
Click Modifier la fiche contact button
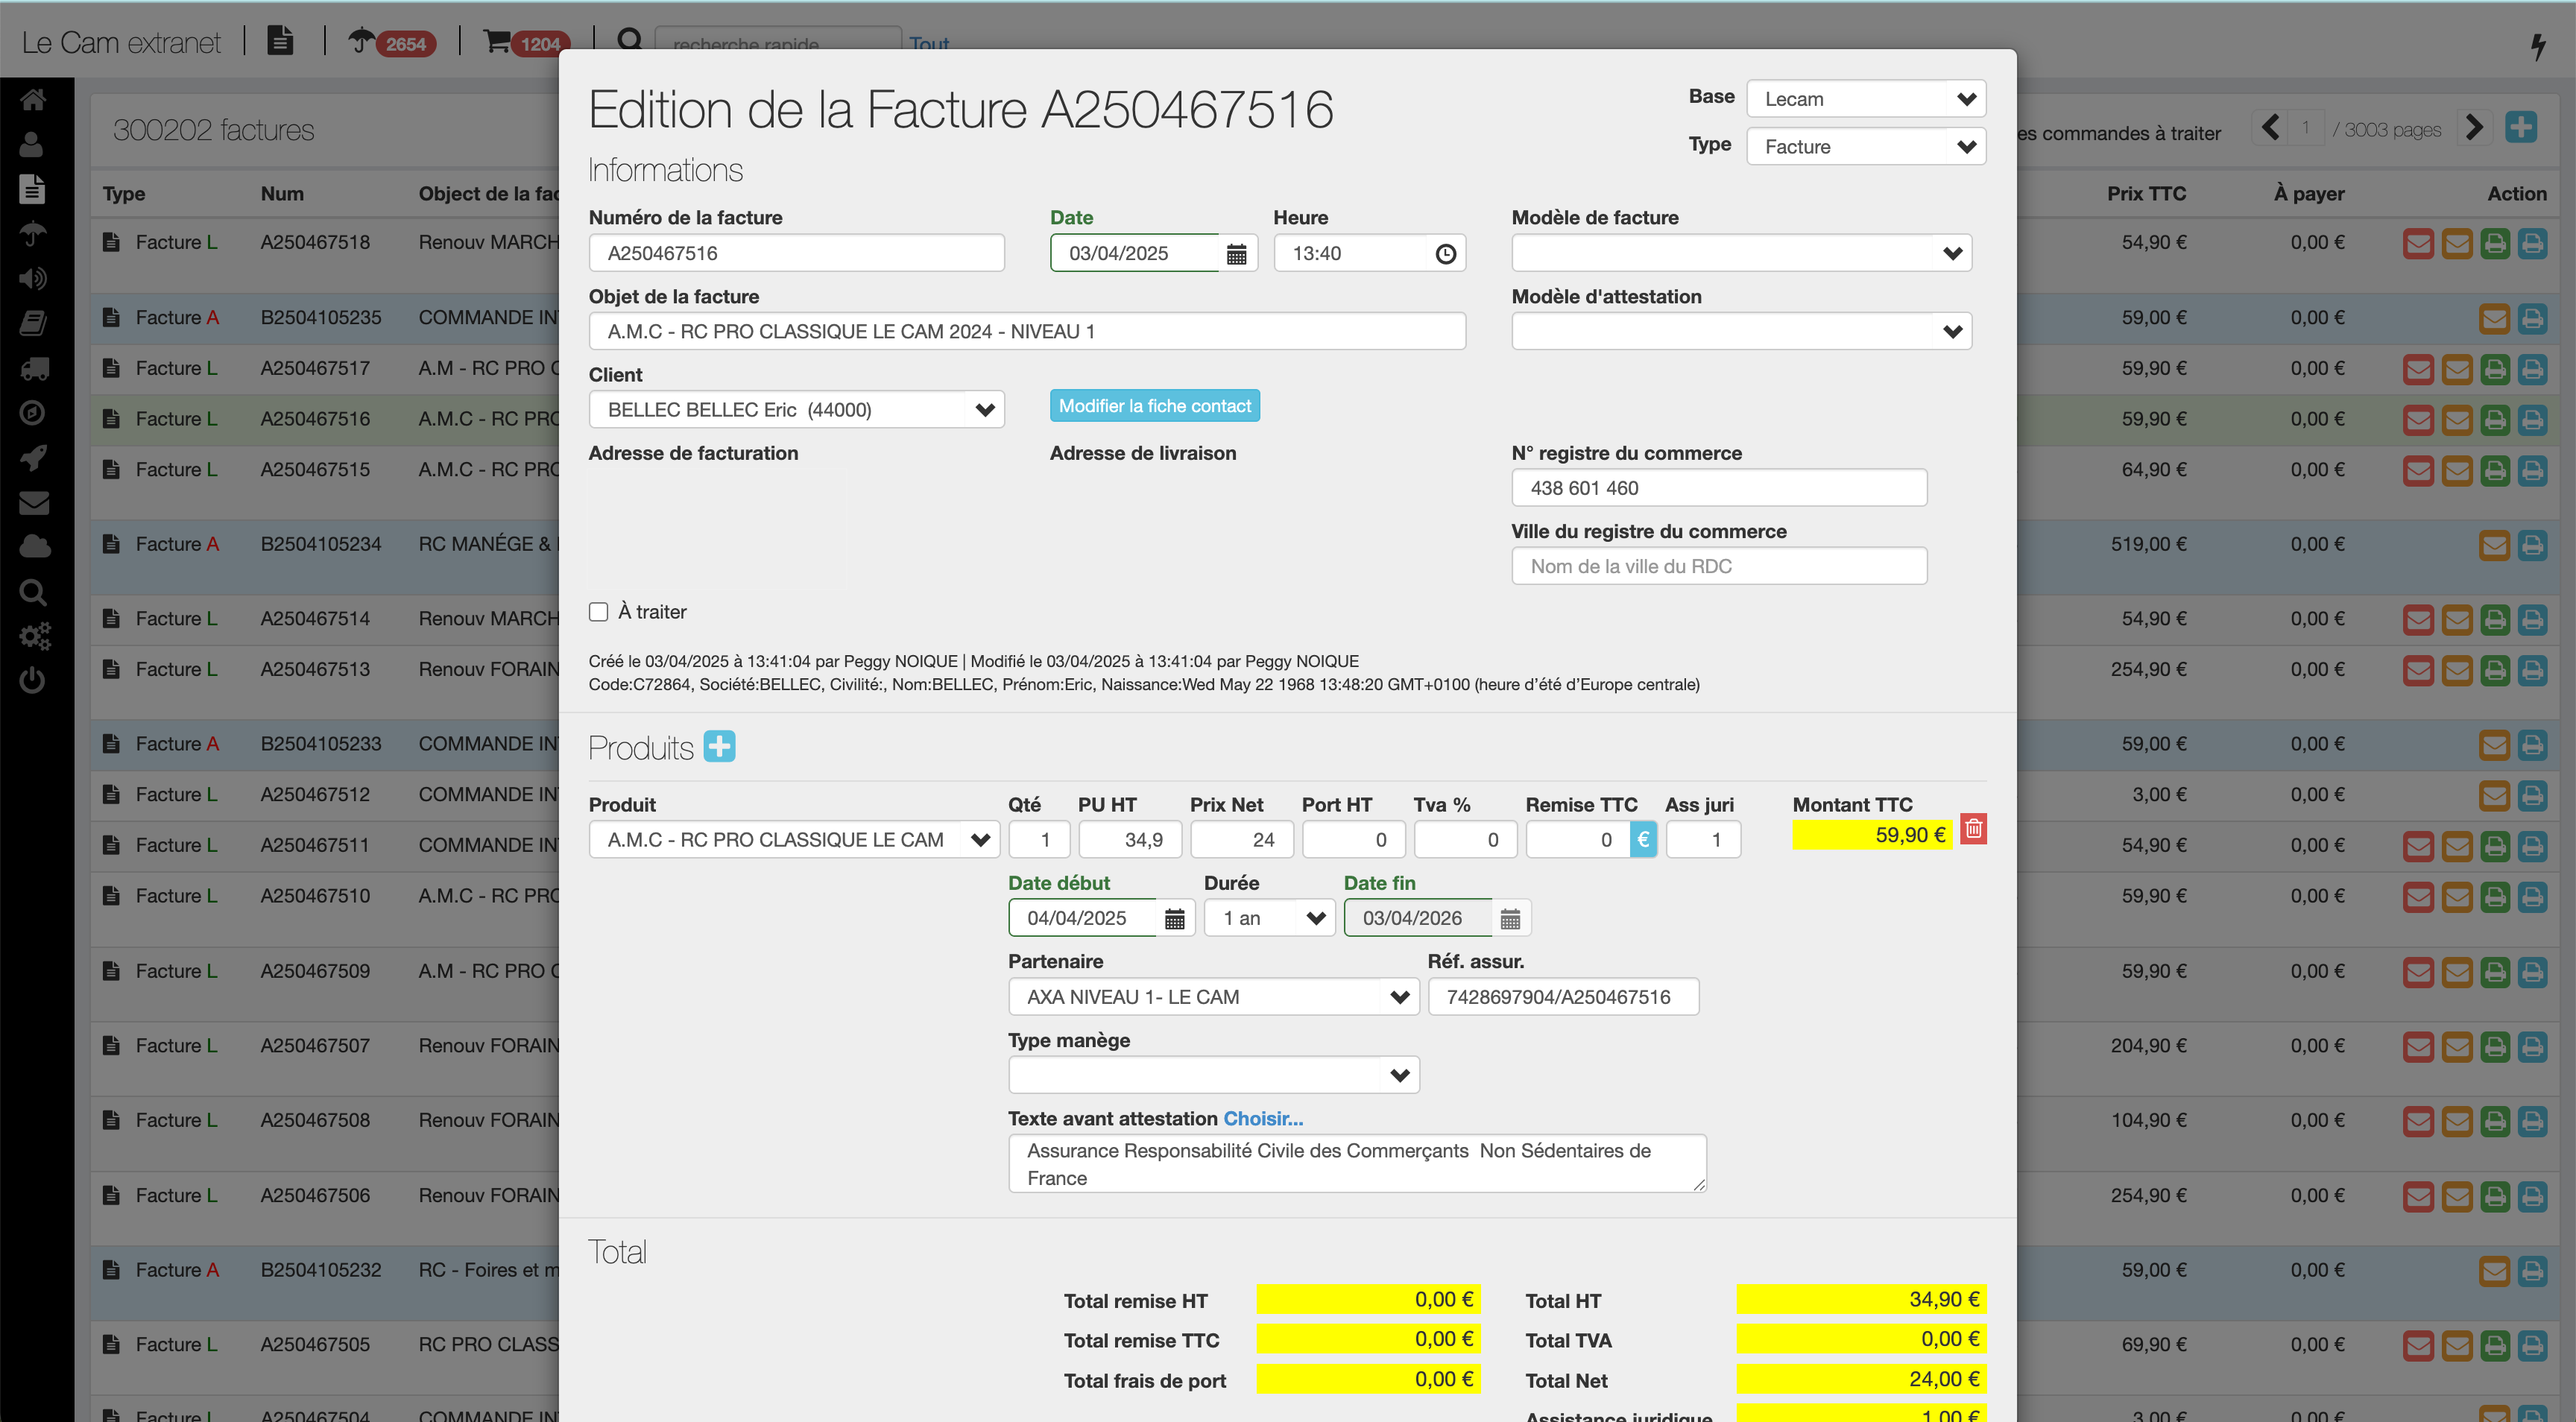point(1154,406)
